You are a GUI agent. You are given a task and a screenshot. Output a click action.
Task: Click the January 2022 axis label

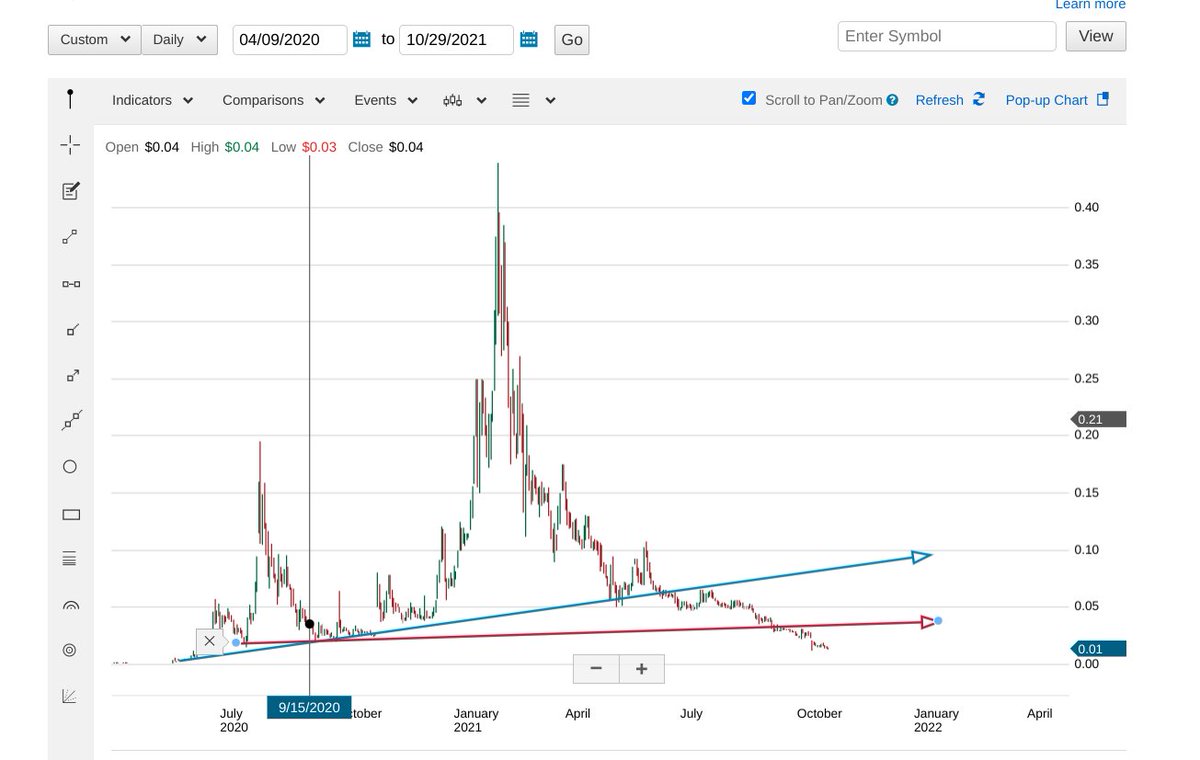[x=936, y=720]
